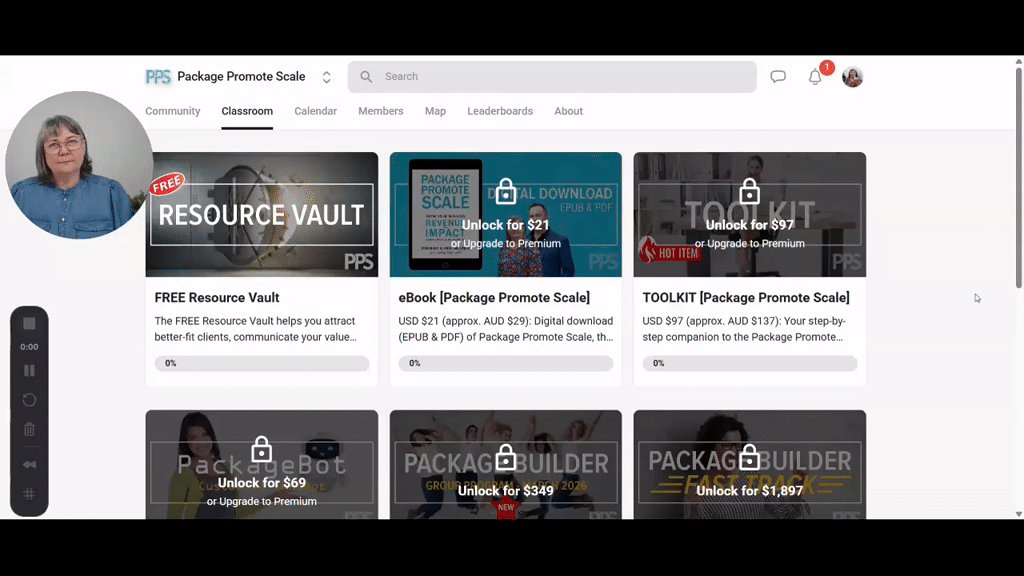The image size is (1024, 576).
Task: Stop the screen recording
Action: click(29, 324)
